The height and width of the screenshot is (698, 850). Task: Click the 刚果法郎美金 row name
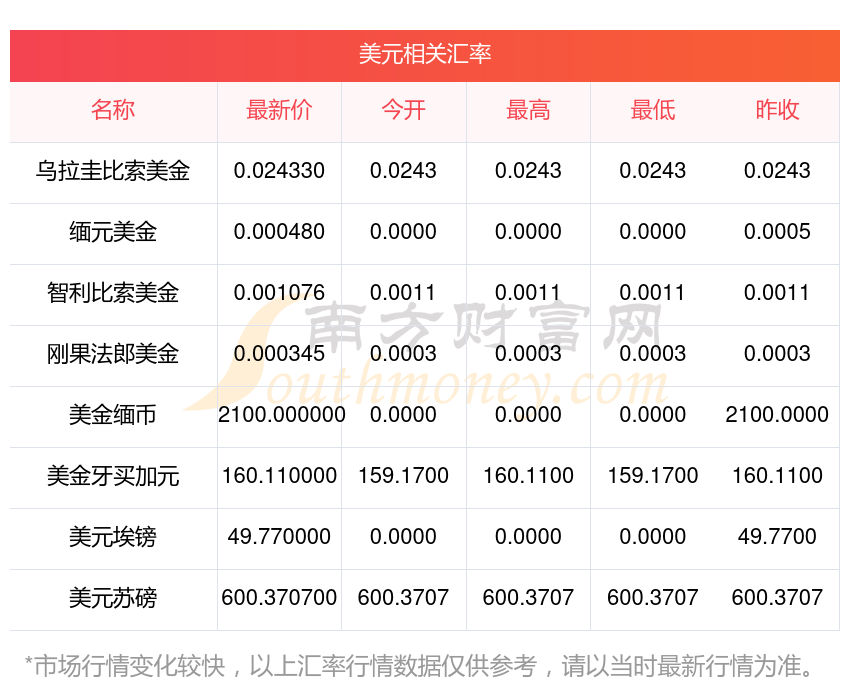pyautogui.click(x=113, y=354)
